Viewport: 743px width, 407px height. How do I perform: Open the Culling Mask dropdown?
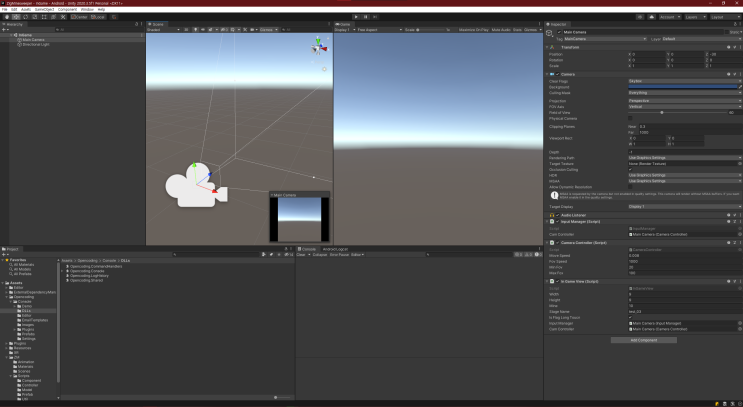685,93
